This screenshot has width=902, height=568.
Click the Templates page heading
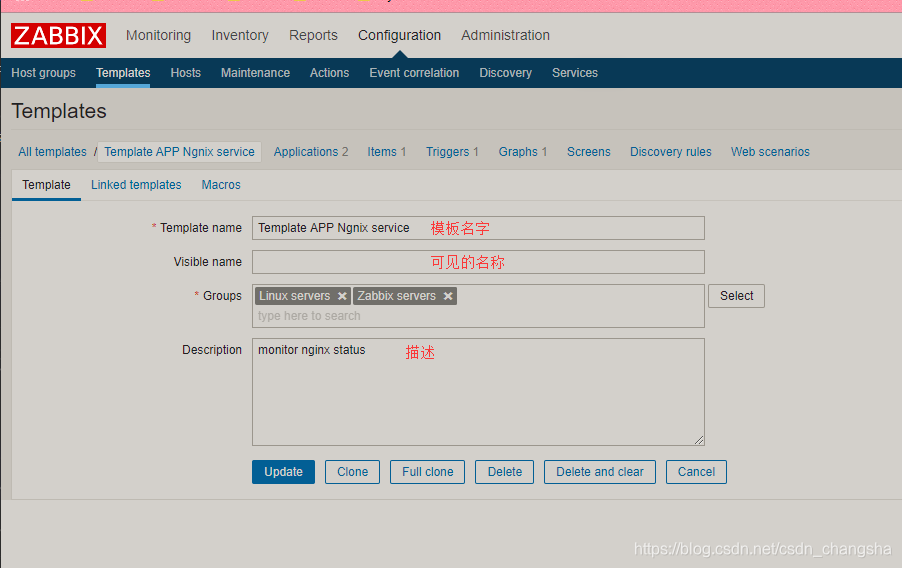click(59, 111)
